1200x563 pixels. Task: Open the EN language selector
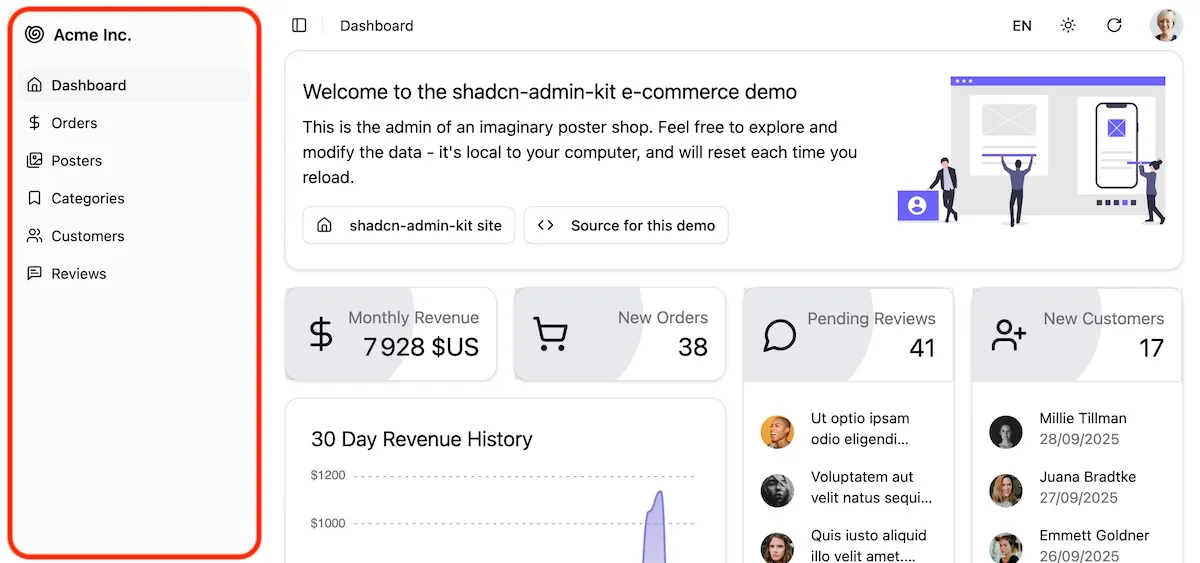tap(1022, 26)
